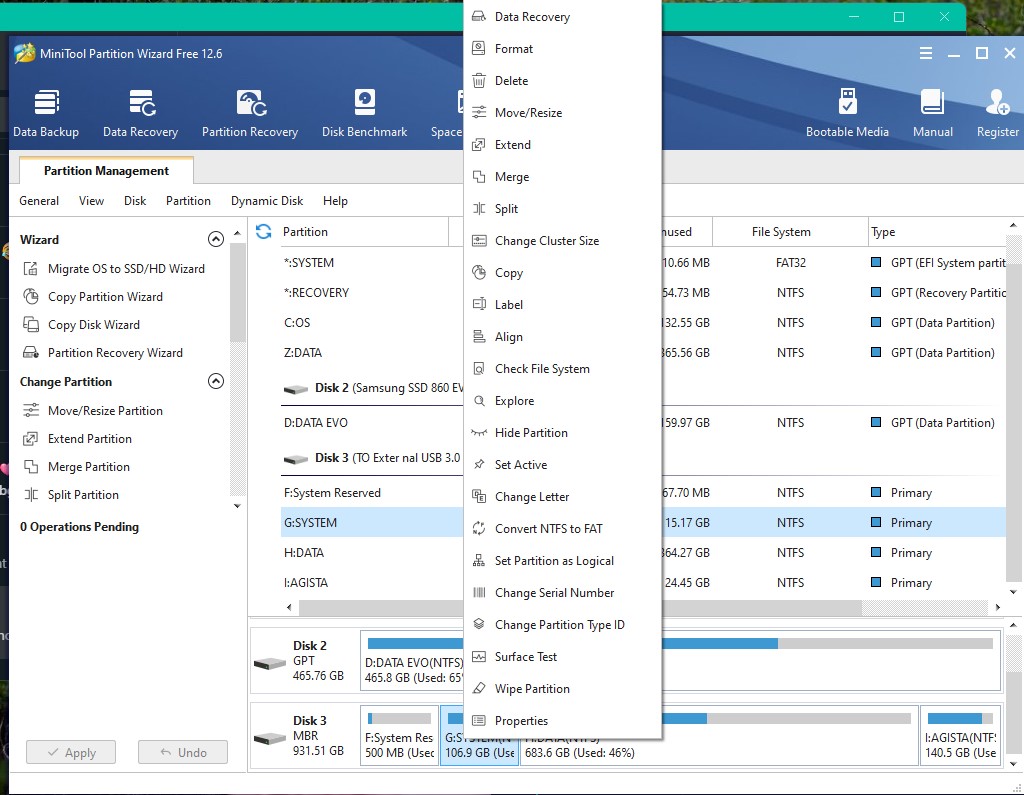Click the Apply button
The image size is (1024, 795).
(71, 753)
